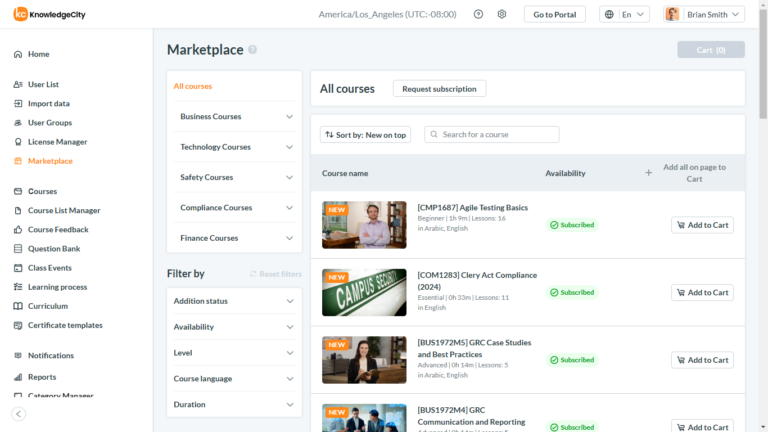Click the info icon beside Marketplace title

(x=253, y=50)
